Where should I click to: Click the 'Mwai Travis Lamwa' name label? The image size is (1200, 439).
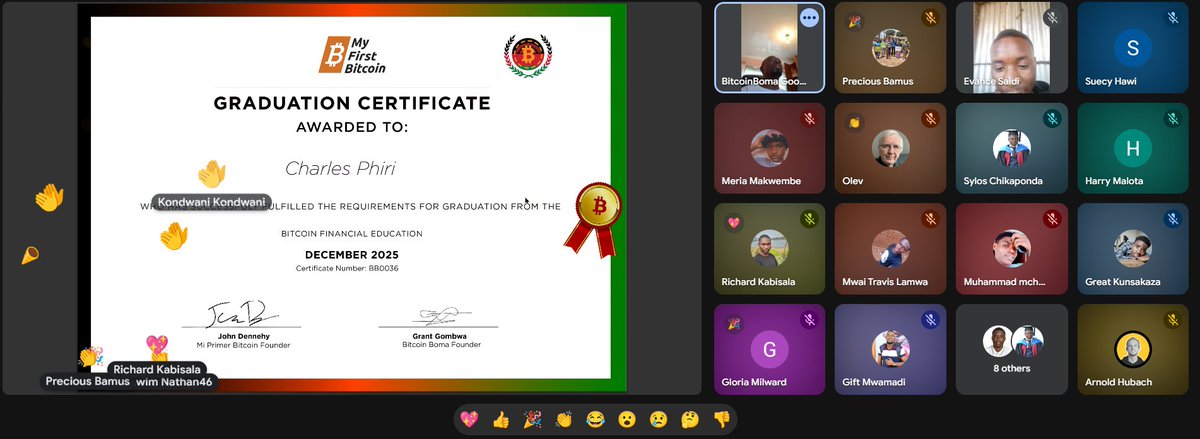point(887,282)
